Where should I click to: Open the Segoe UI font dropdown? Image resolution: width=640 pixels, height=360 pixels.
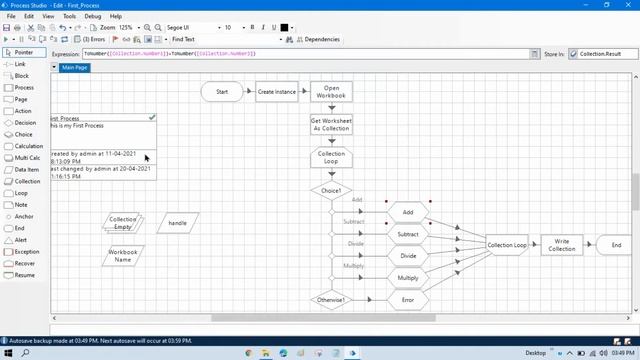point(219,28)
